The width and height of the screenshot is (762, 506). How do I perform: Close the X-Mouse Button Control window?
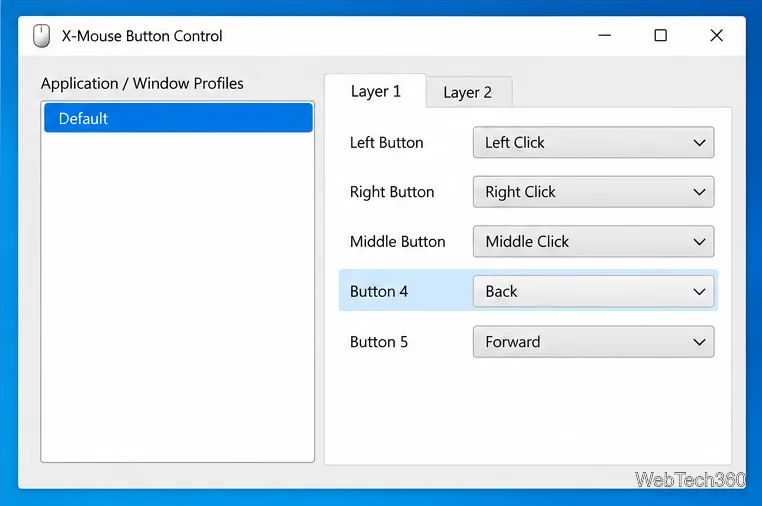coord(716,35)
